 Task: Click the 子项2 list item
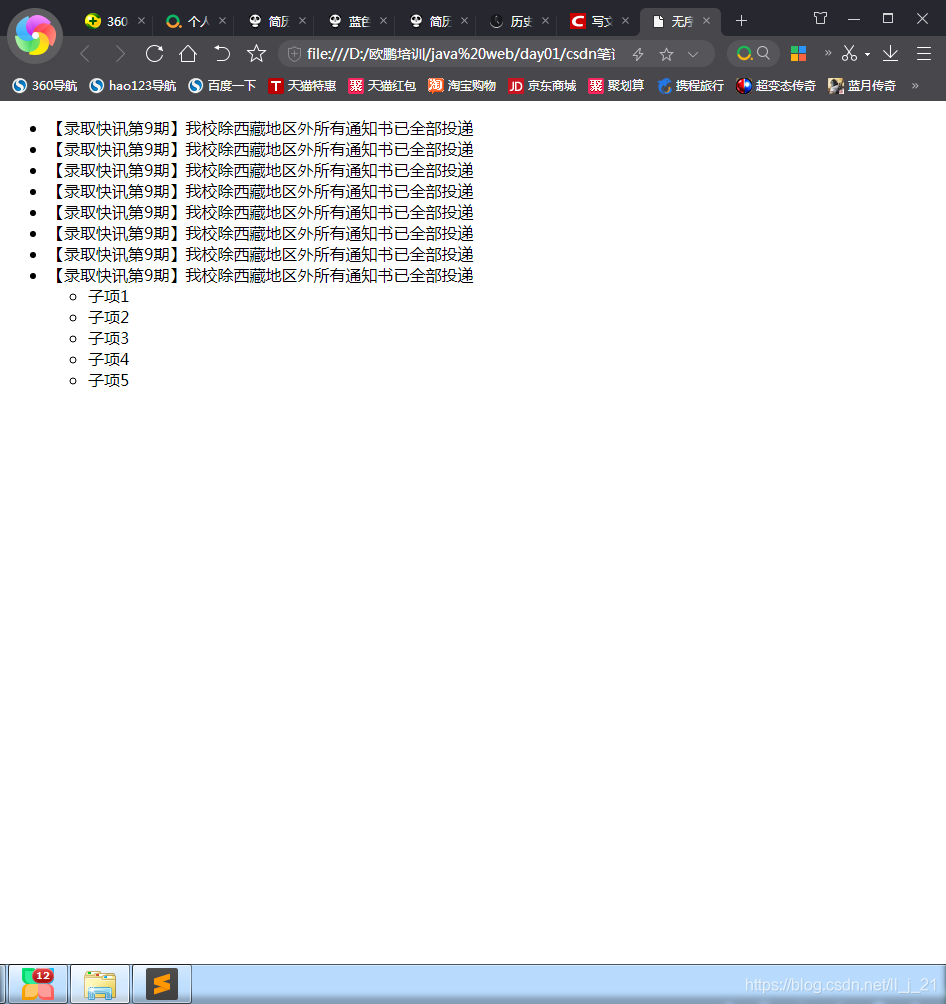[x=108, y=318]
